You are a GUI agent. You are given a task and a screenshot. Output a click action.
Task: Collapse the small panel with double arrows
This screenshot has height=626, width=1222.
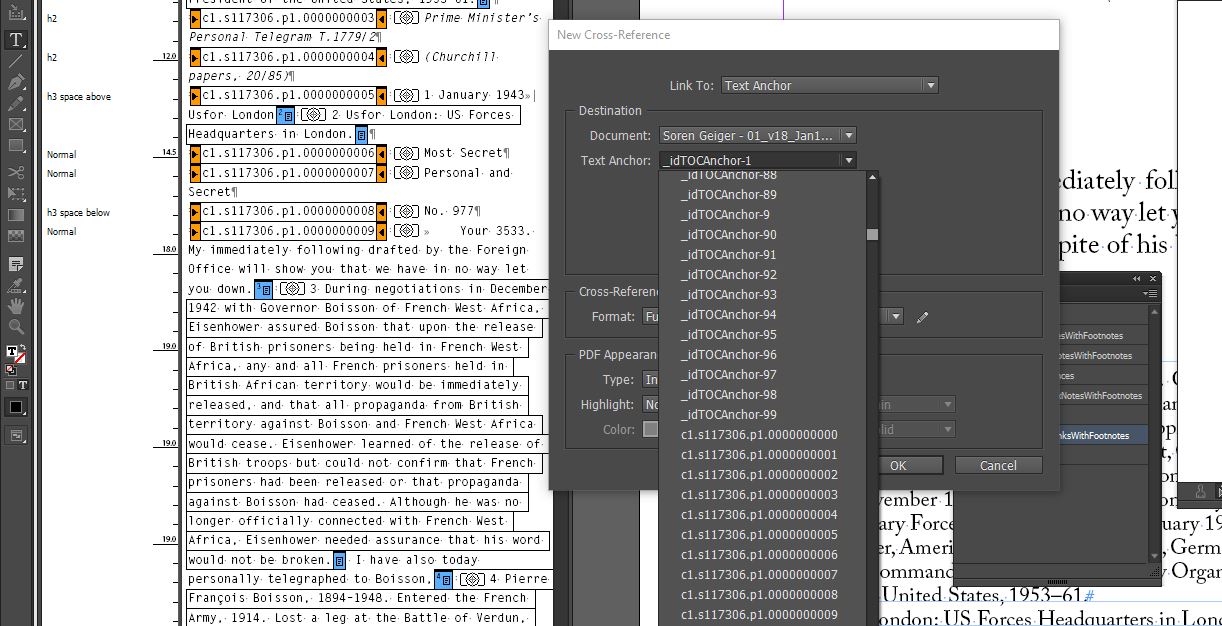point(1136,278)
